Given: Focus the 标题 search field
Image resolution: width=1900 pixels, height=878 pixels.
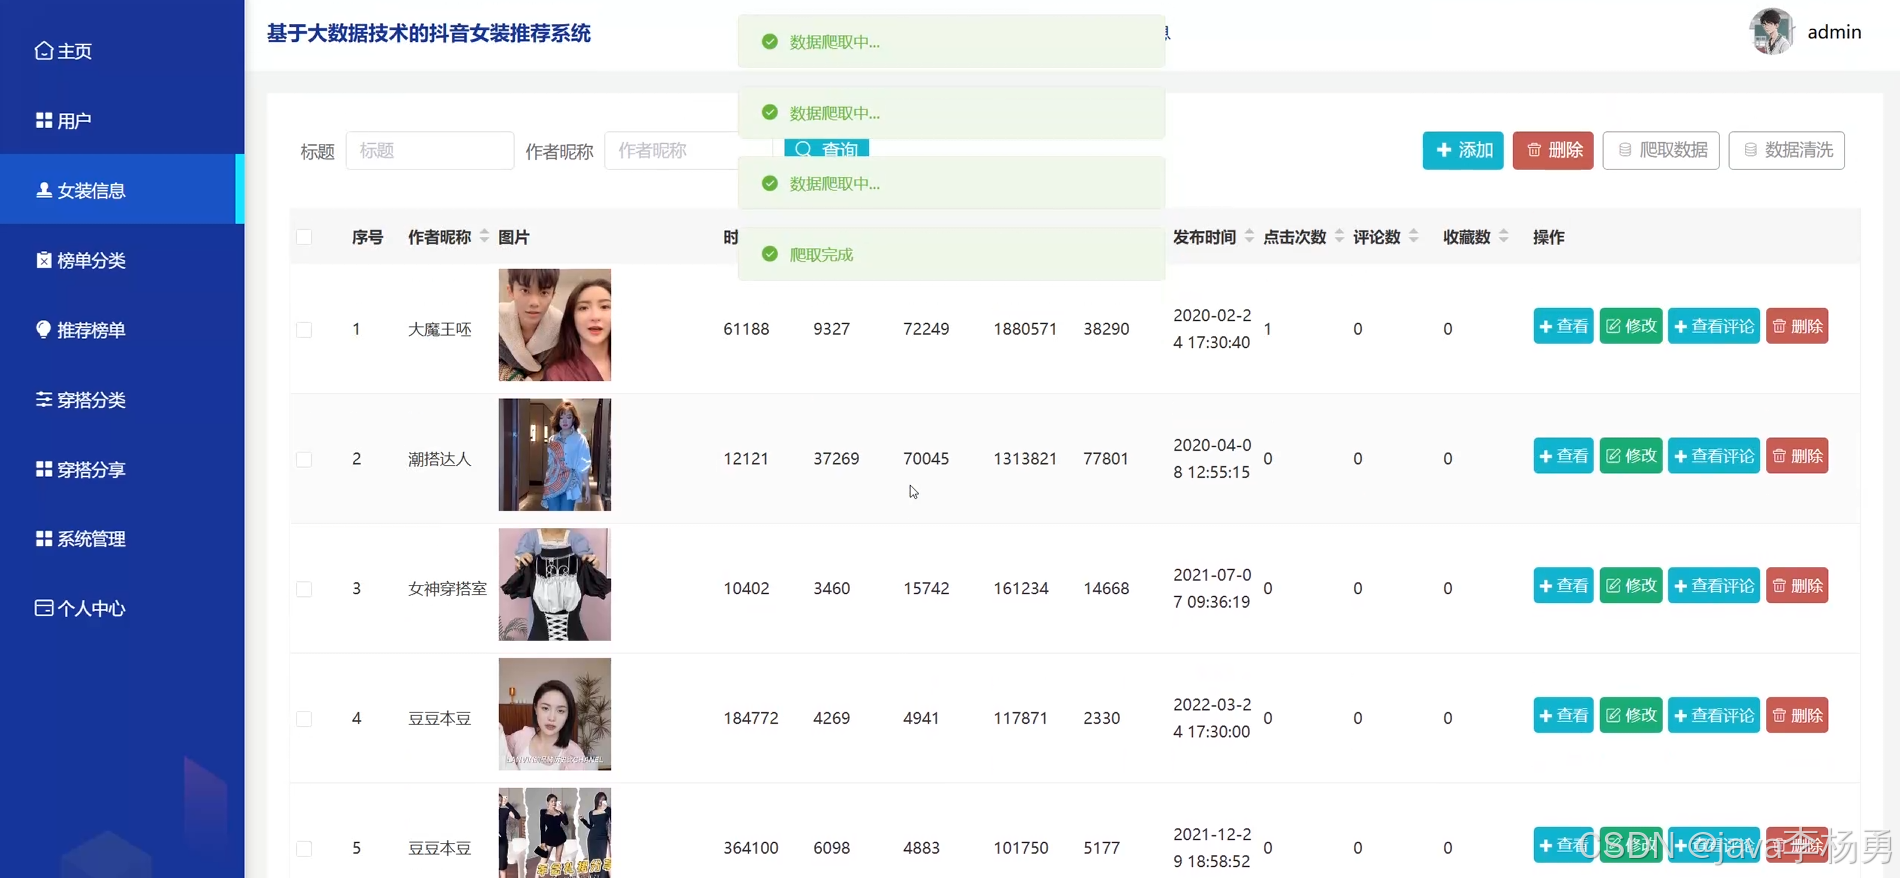Looking at the screenshot, I should [430, 150].
